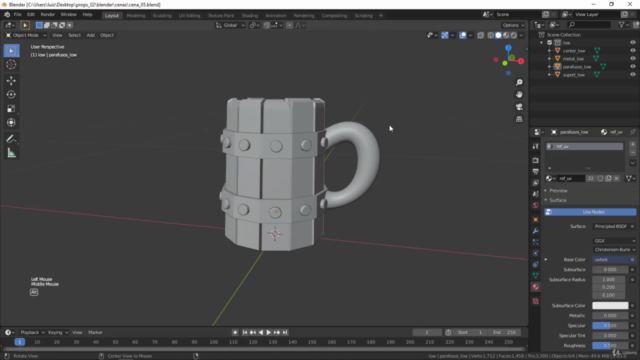Viewport: 640px width, 360px height.
Task: Open the Render properties tab
Action: (536, 160)
